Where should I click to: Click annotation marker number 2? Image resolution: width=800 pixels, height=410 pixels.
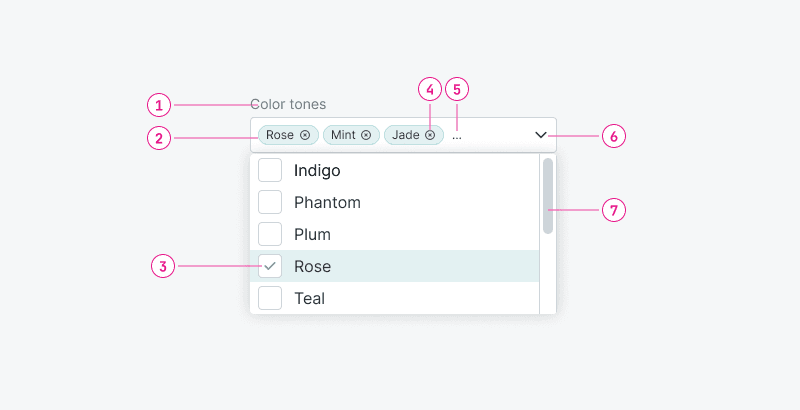tap(159, 138)
